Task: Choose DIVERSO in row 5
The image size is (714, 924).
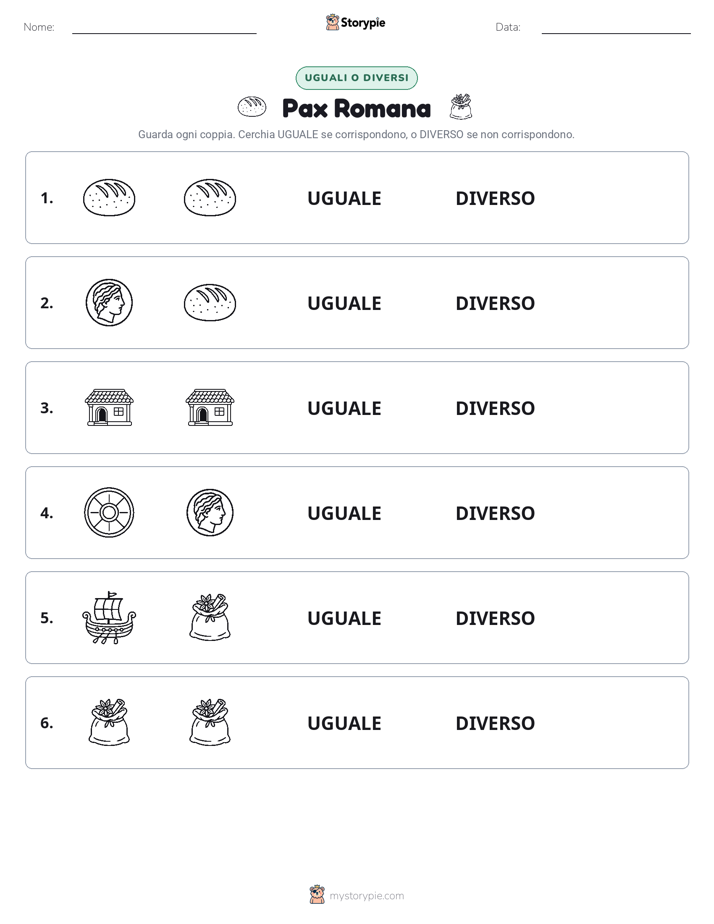Action: coord(495,618)
